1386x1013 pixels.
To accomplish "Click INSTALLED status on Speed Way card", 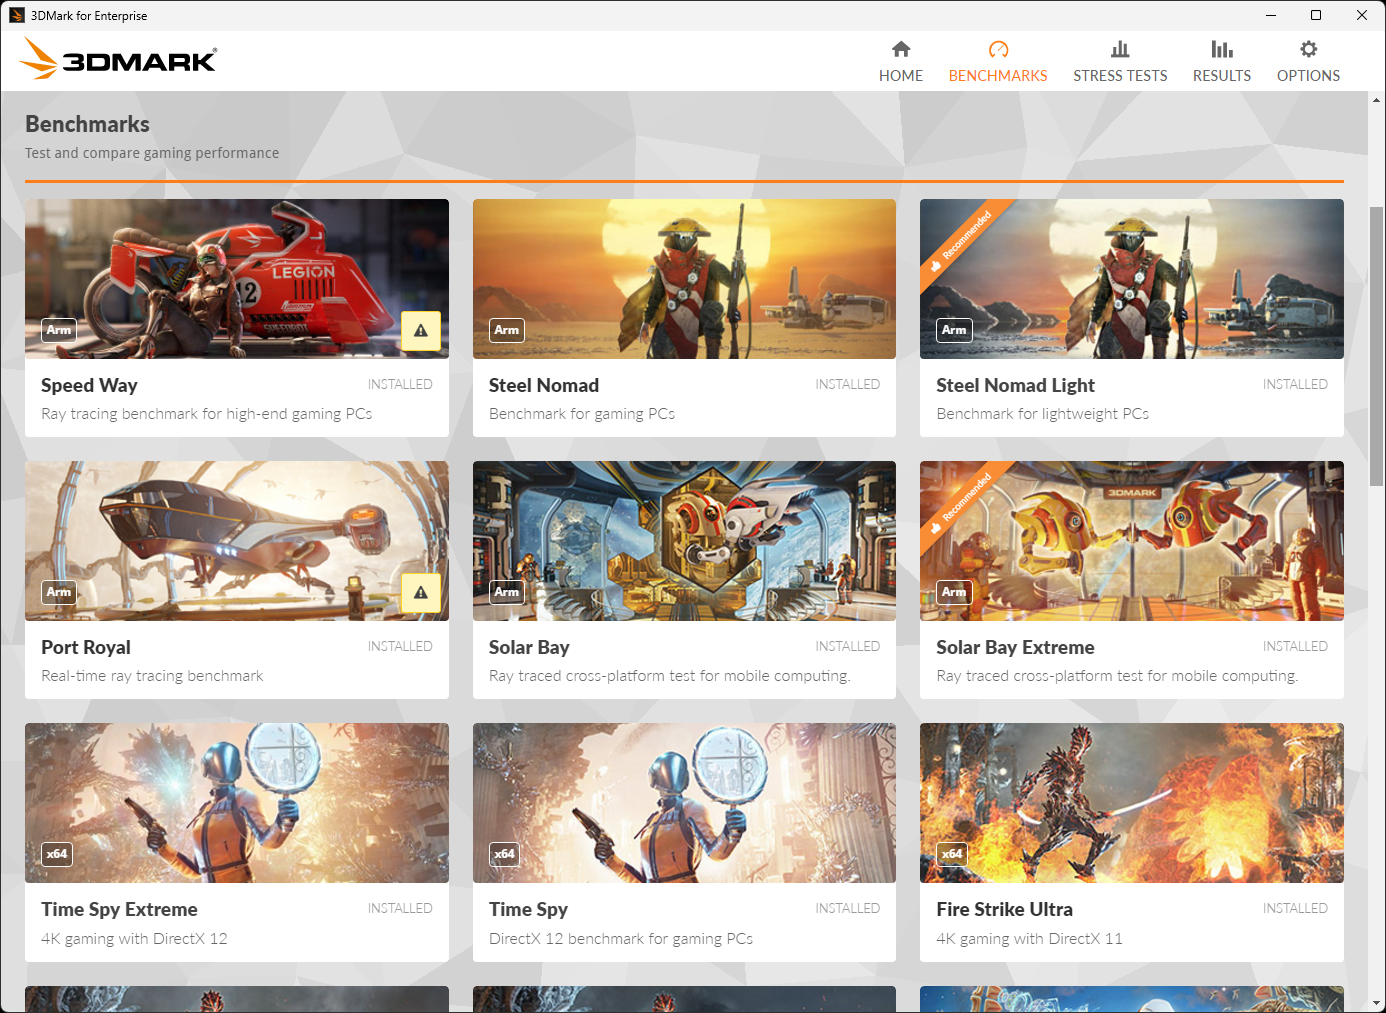I will click(x=400, y=384).
